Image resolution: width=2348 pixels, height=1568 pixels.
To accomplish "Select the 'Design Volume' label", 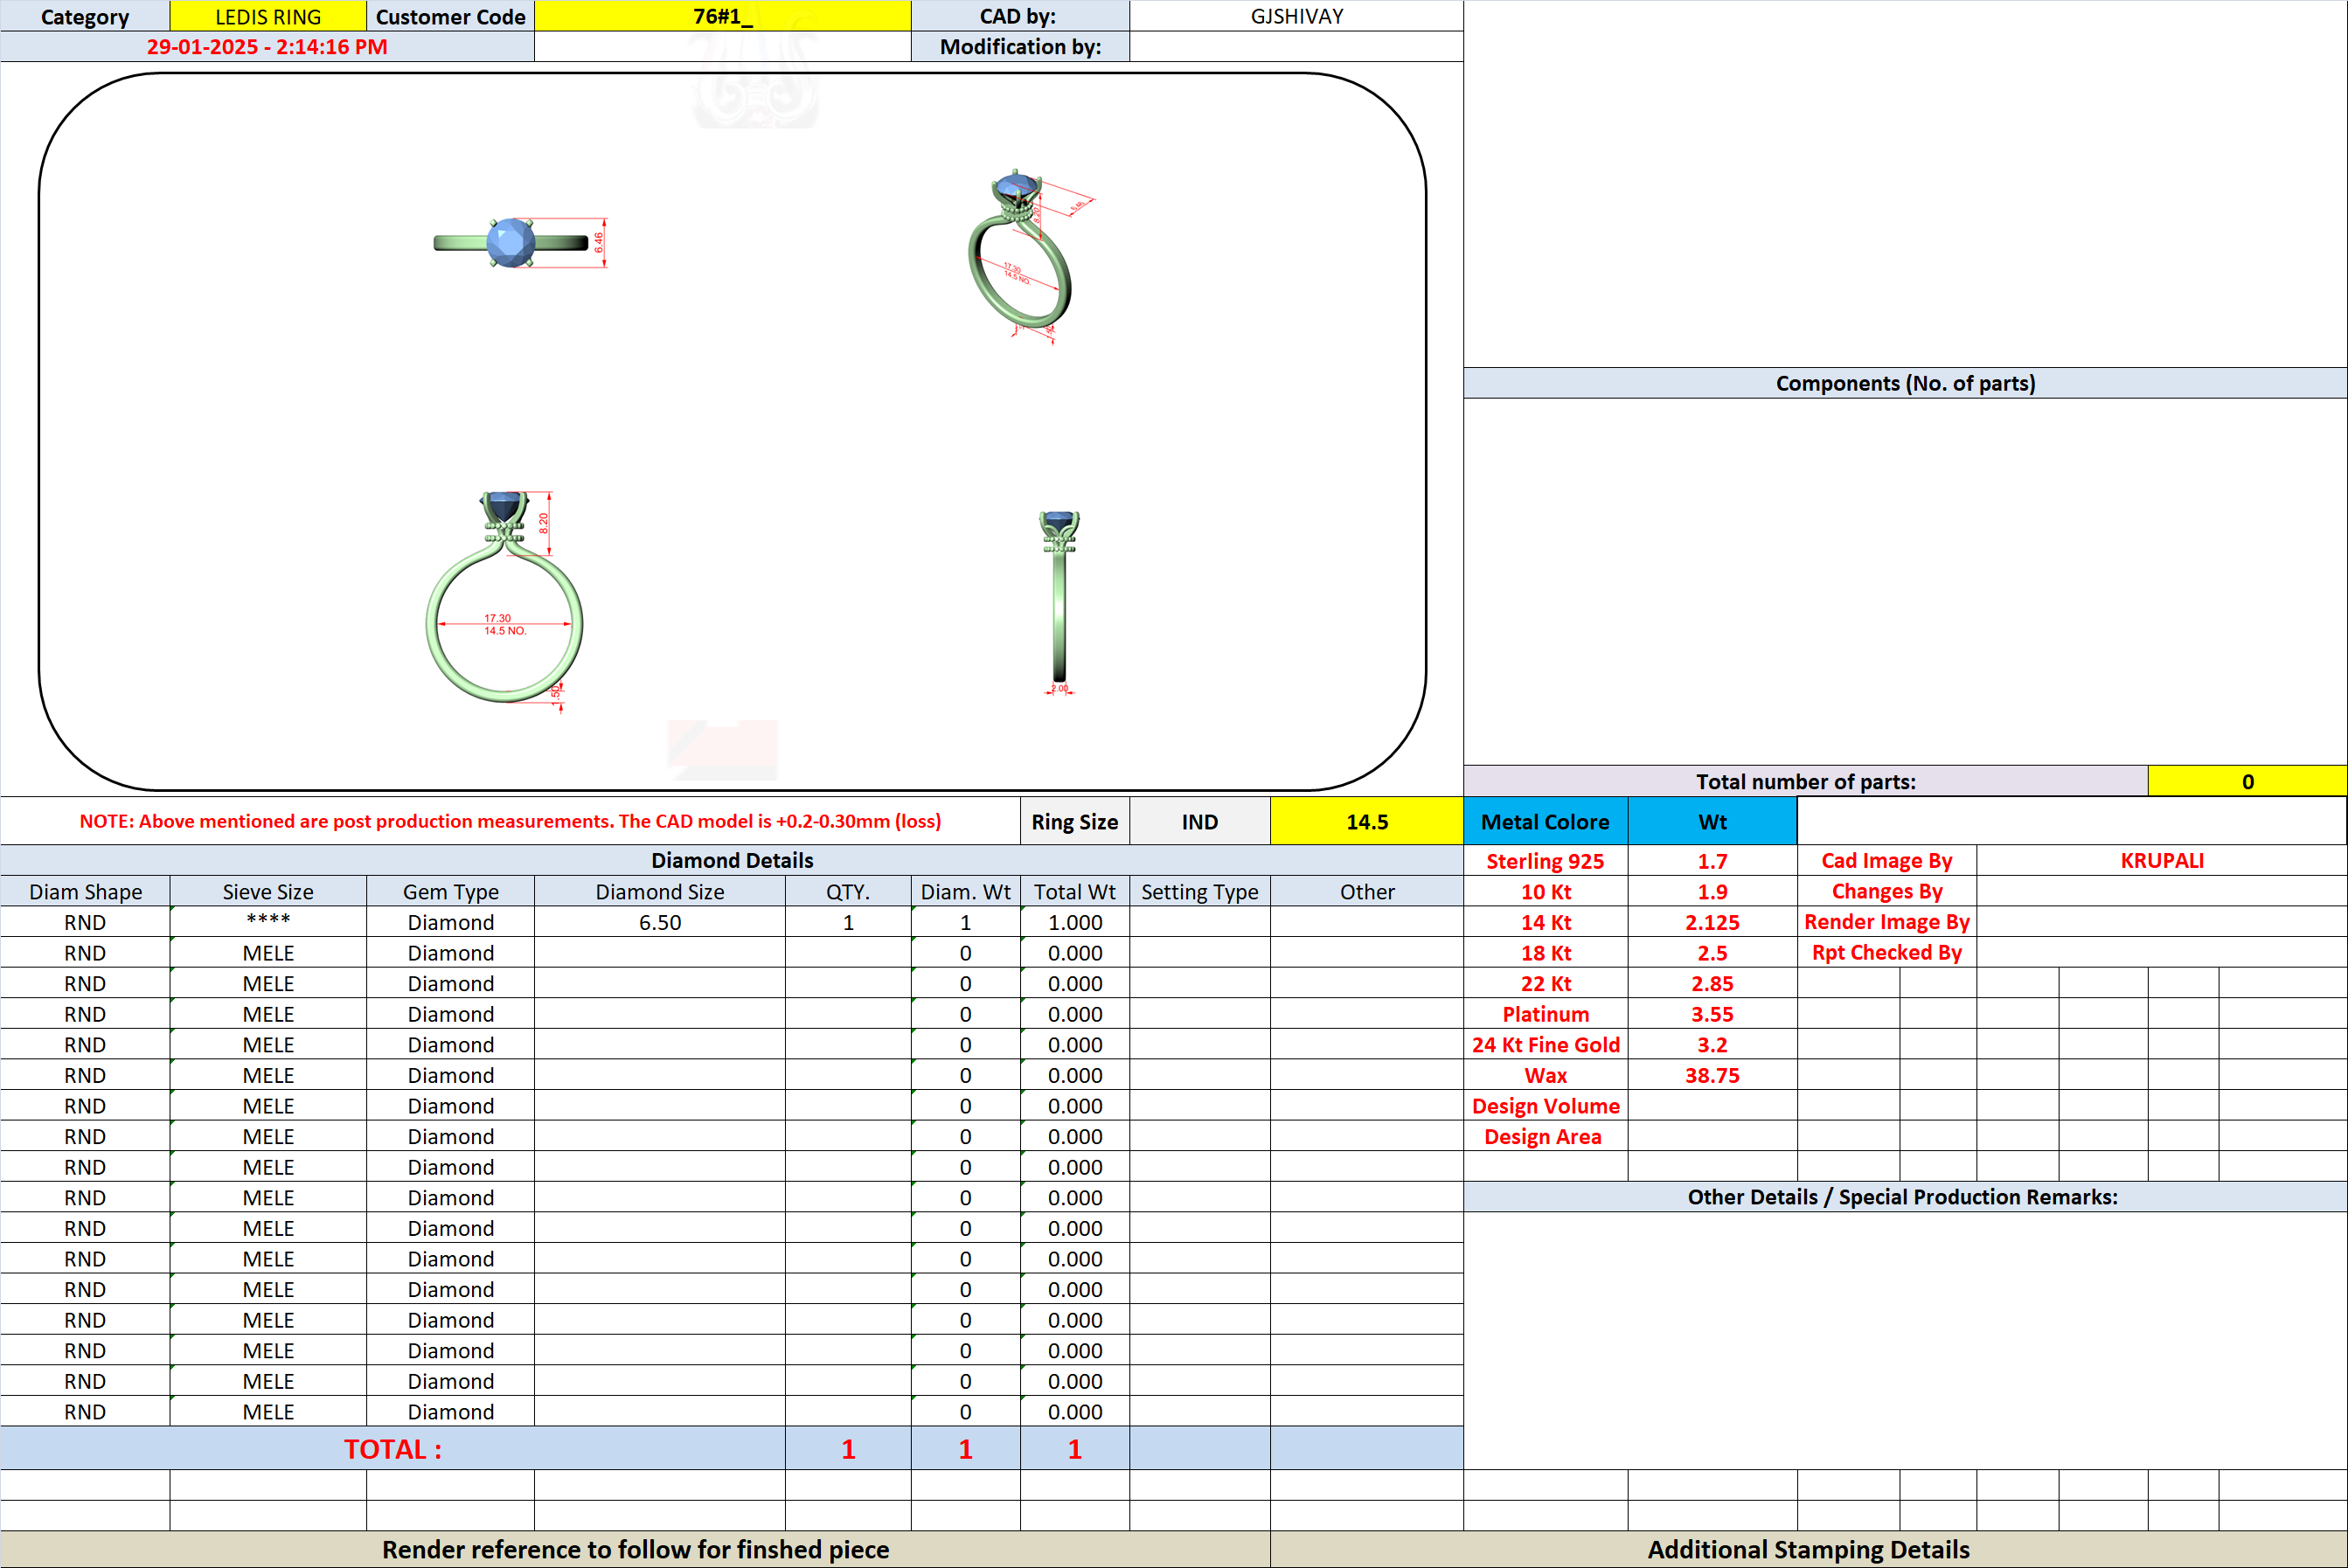I will tap(1545, 1106).
